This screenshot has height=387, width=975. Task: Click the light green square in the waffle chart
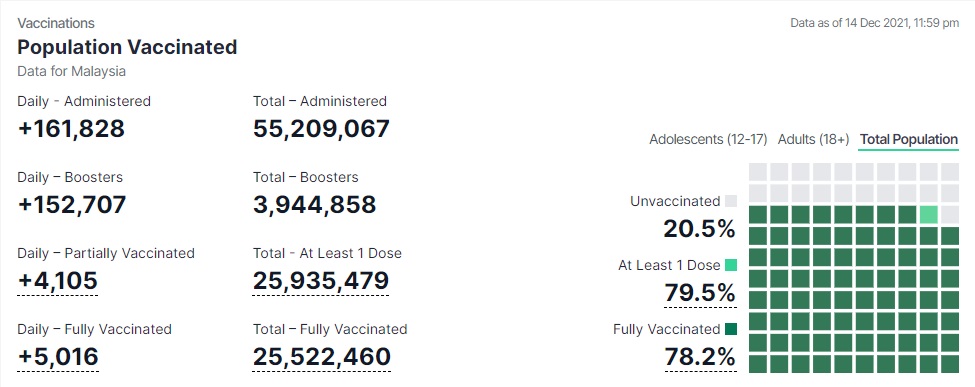(x=928, y=215)
